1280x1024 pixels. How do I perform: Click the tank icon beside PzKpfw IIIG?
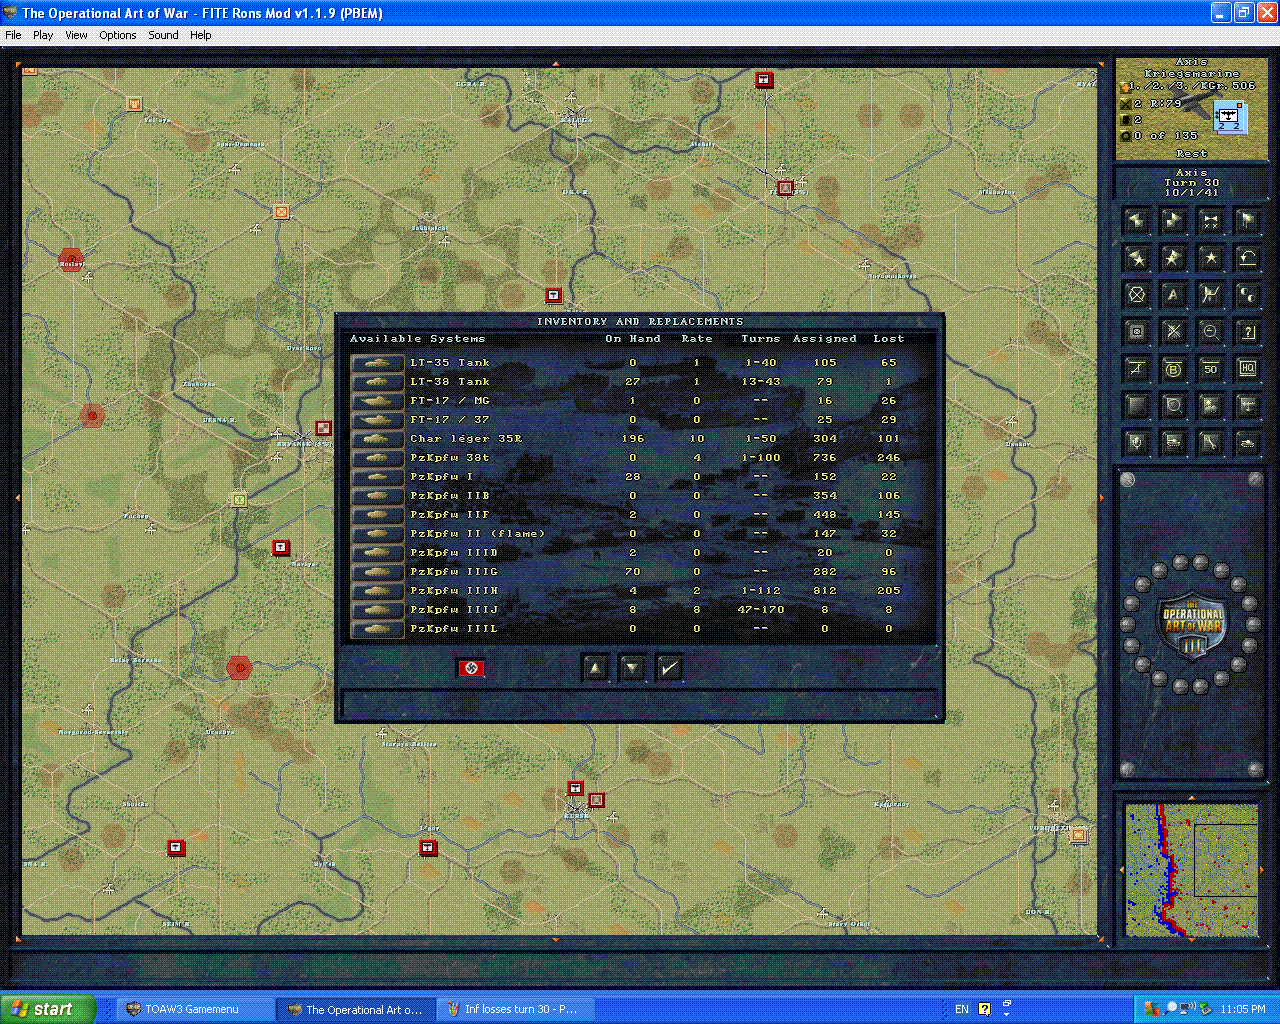pyautogui.click(x=377, y=572)
